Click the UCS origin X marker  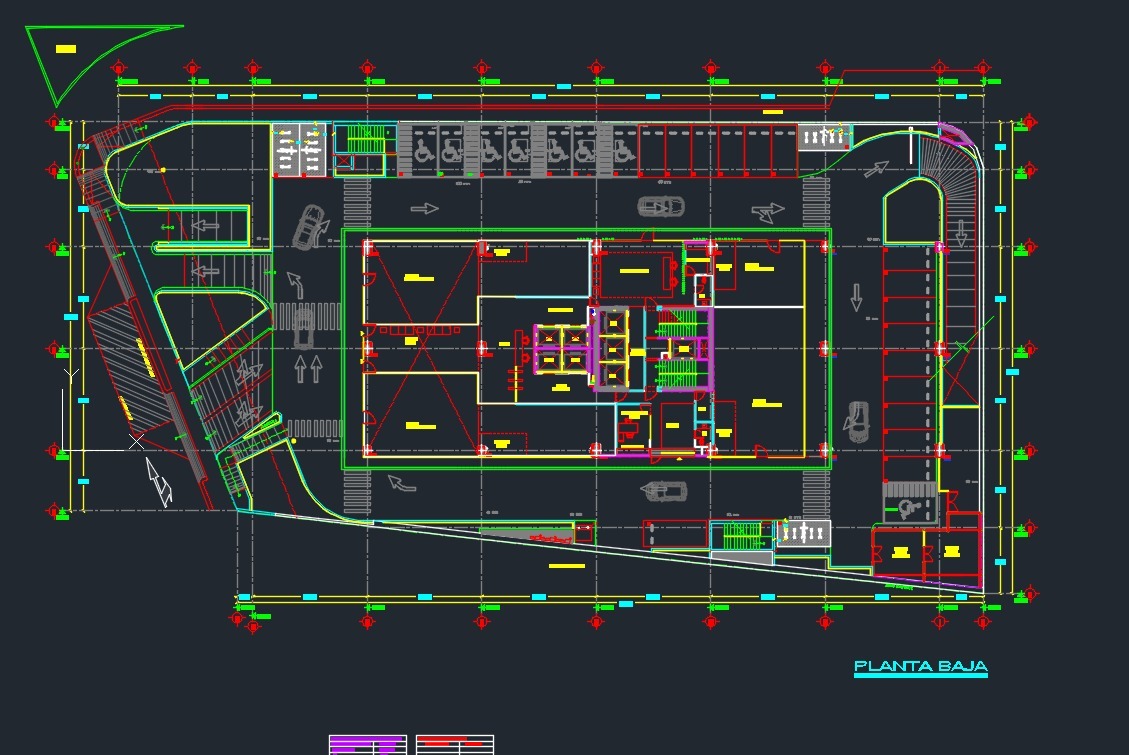click(136, 441)
